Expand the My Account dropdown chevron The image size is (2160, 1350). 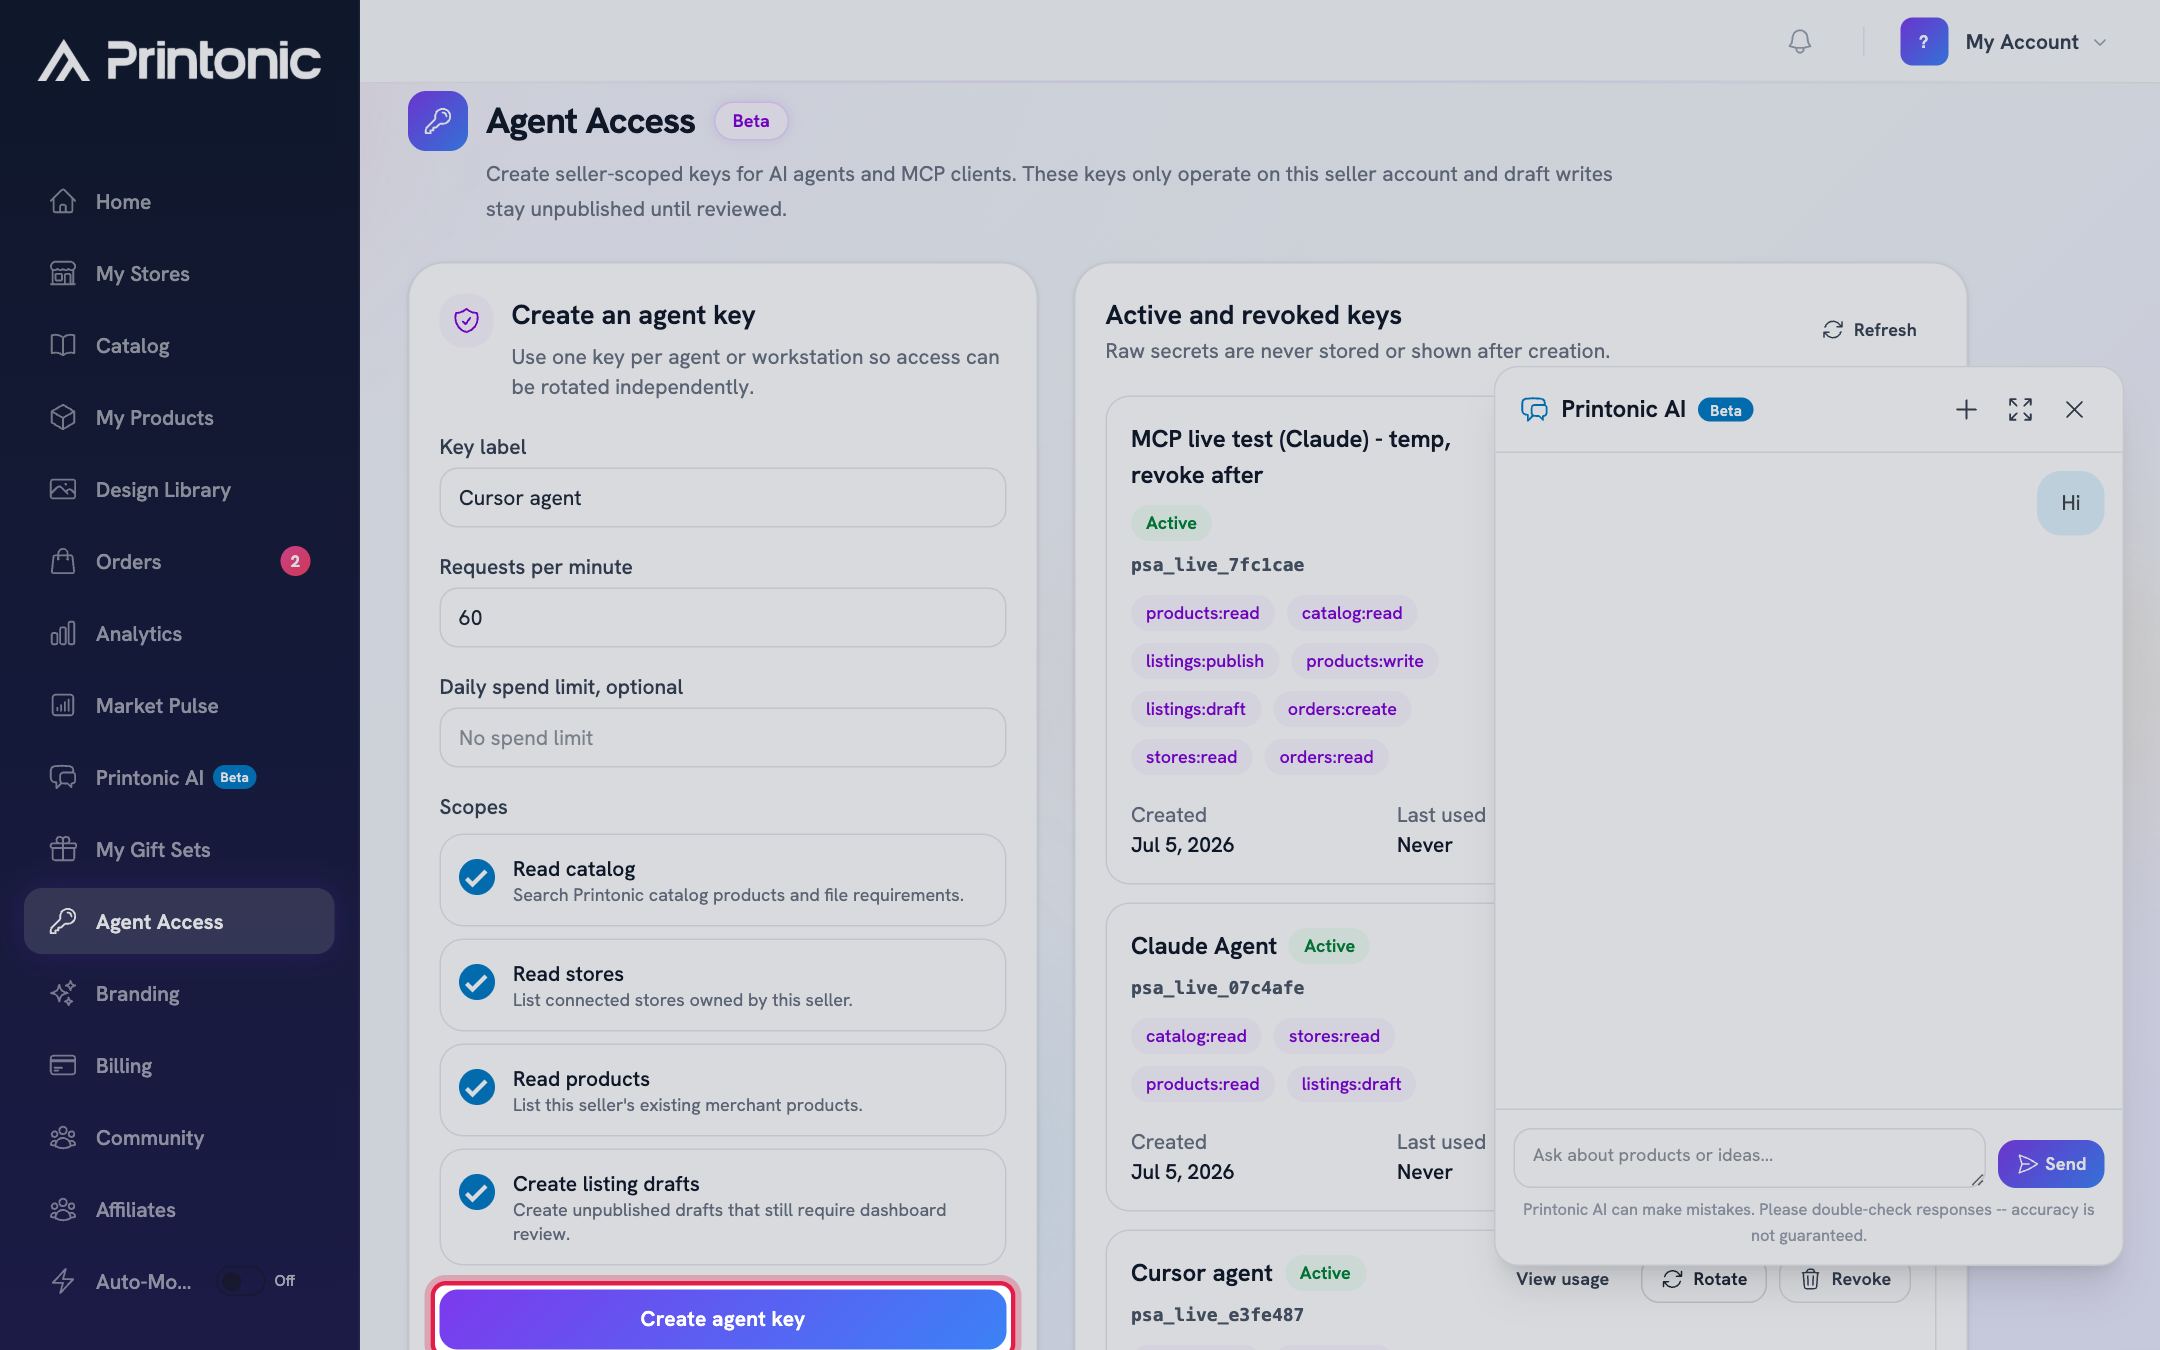pyautogui.click(x=2100, y=42)
